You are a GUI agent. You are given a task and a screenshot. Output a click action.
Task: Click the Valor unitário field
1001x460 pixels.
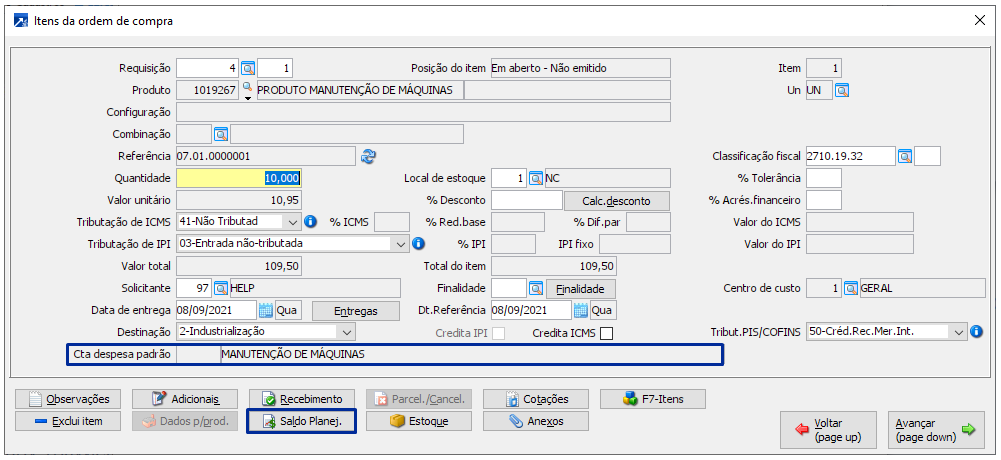(x=239, y=200)
